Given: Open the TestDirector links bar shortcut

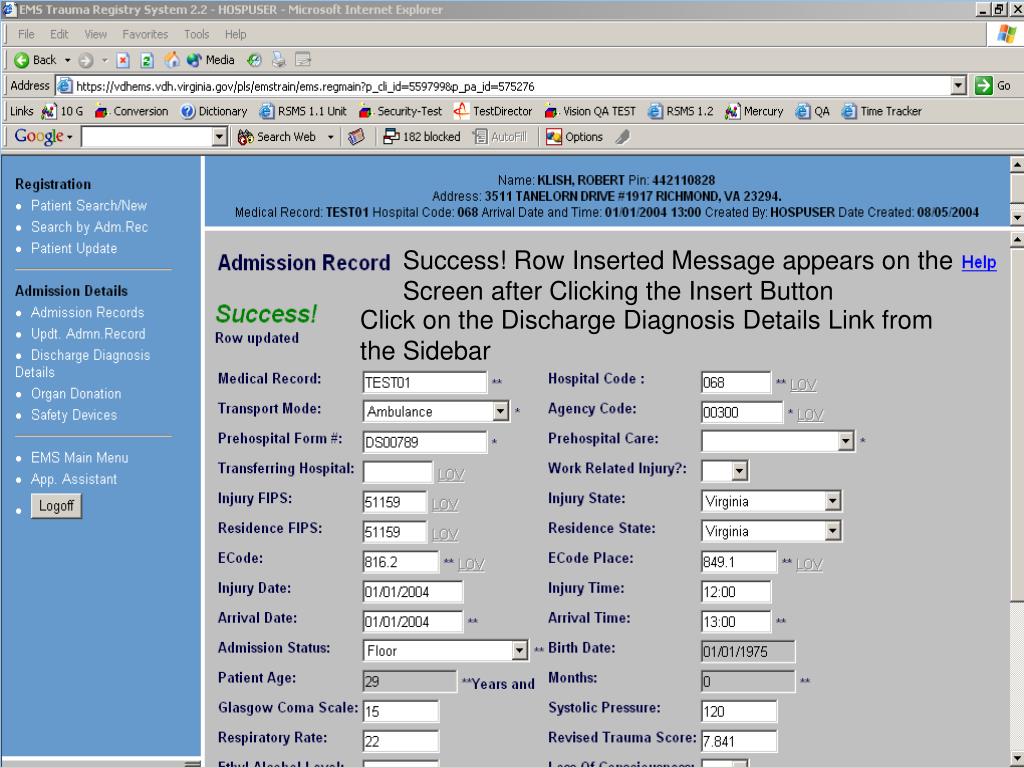Looking at the screenshot, I should 495,111.
